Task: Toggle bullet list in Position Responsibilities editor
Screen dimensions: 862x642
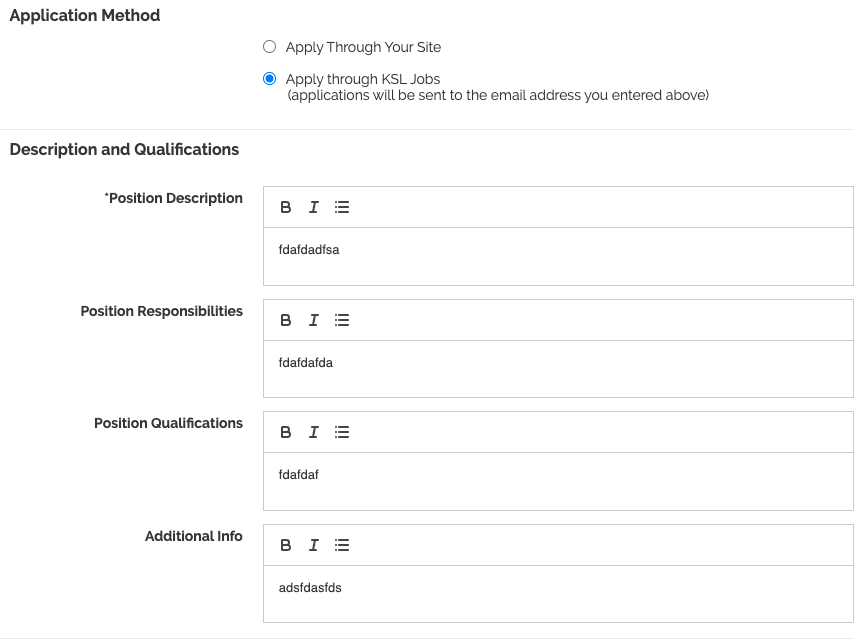Action: click(341, 320)
